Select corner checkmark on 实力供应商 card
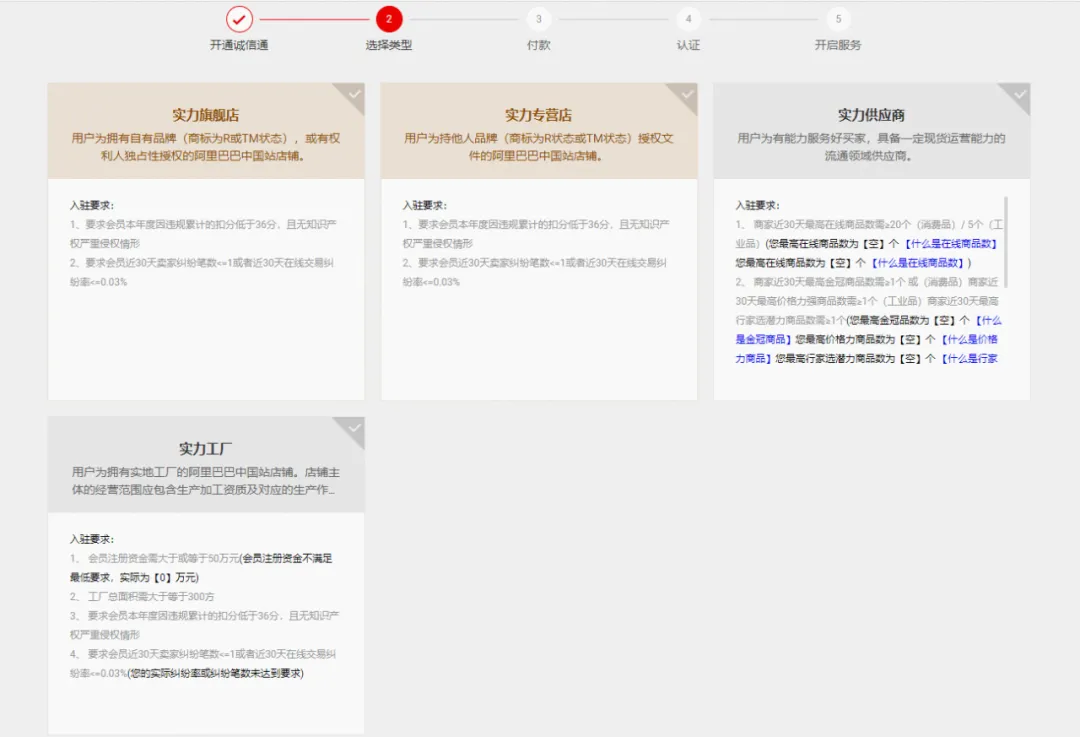The width and height of the screenshot is (1080, 737). (1019, 95)
